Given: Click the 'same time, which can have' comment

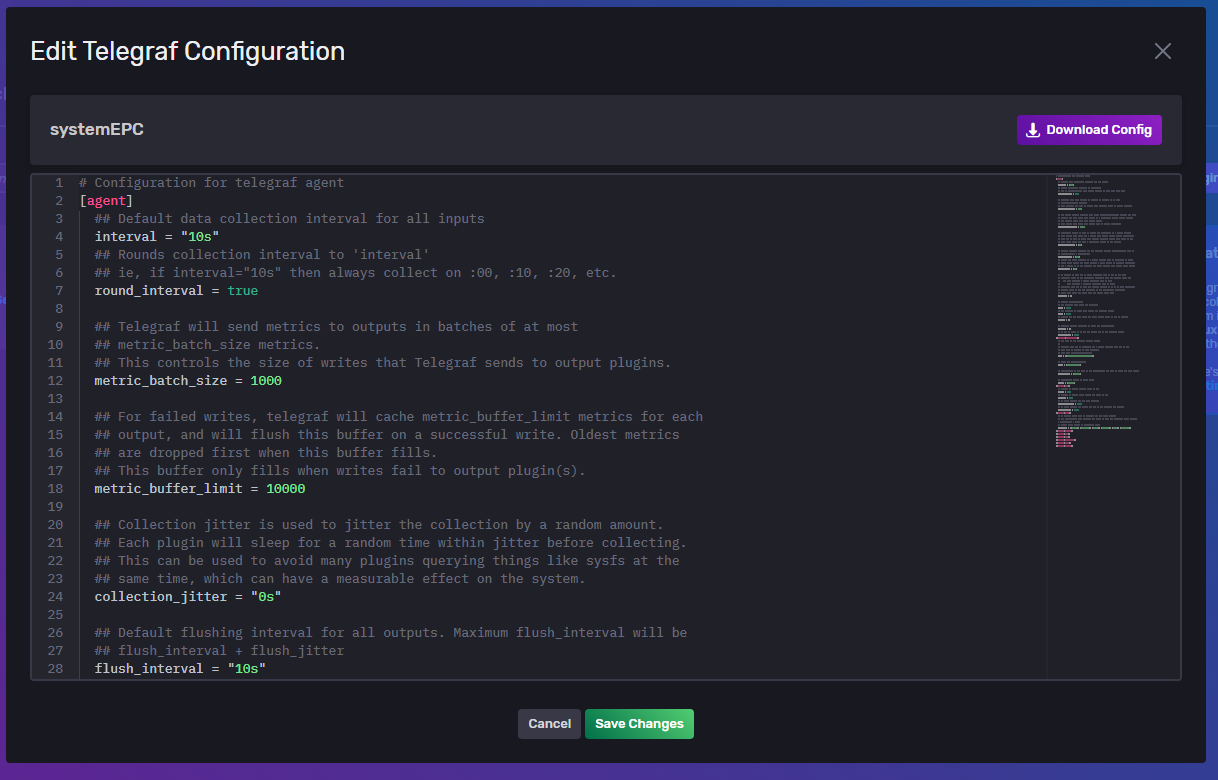Looking at the screenshot, I should (x=340, y=579).
